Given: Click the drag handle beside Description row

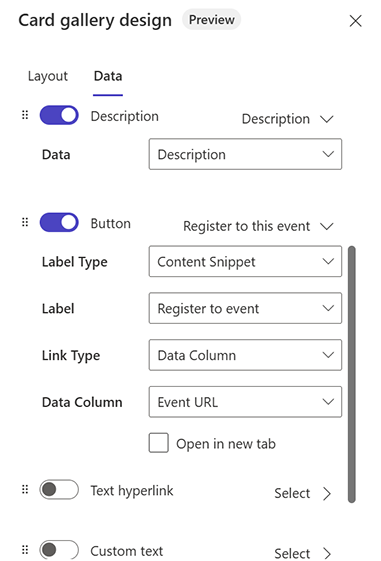Looking at the screenshot, I should coord(25,115).
